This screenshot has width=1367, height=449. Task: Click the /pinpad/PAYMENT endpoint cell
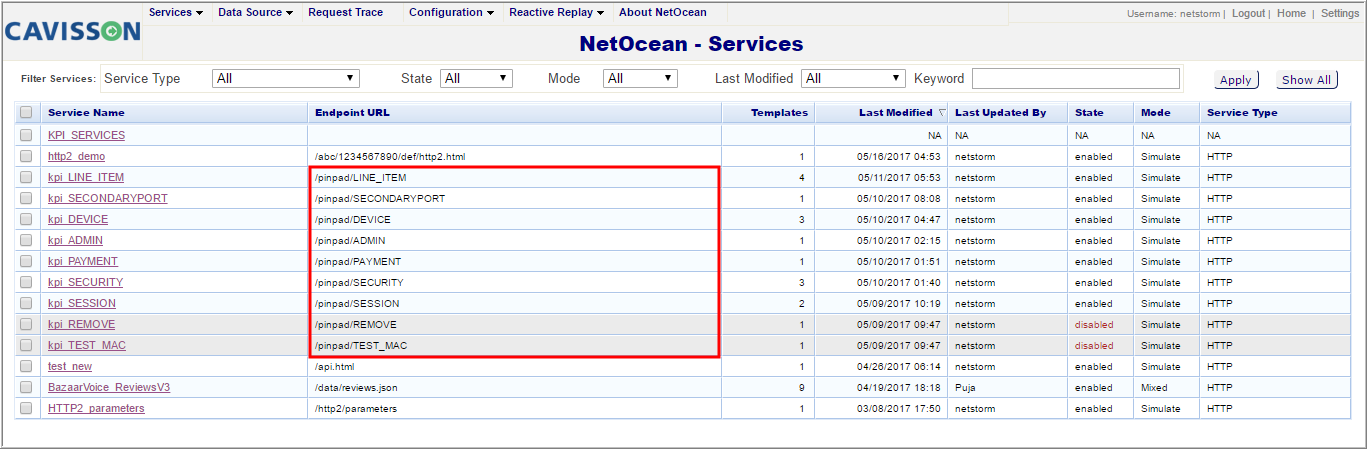click(x=358, y=262)
